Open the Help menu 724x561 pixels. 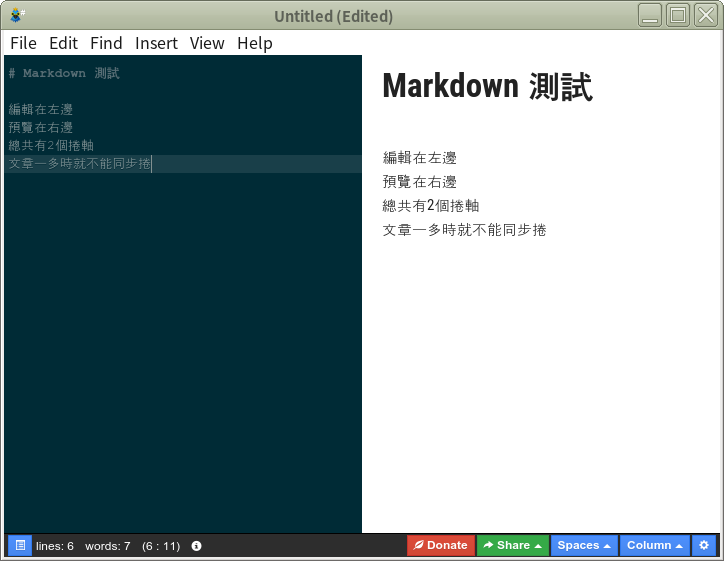255,43
